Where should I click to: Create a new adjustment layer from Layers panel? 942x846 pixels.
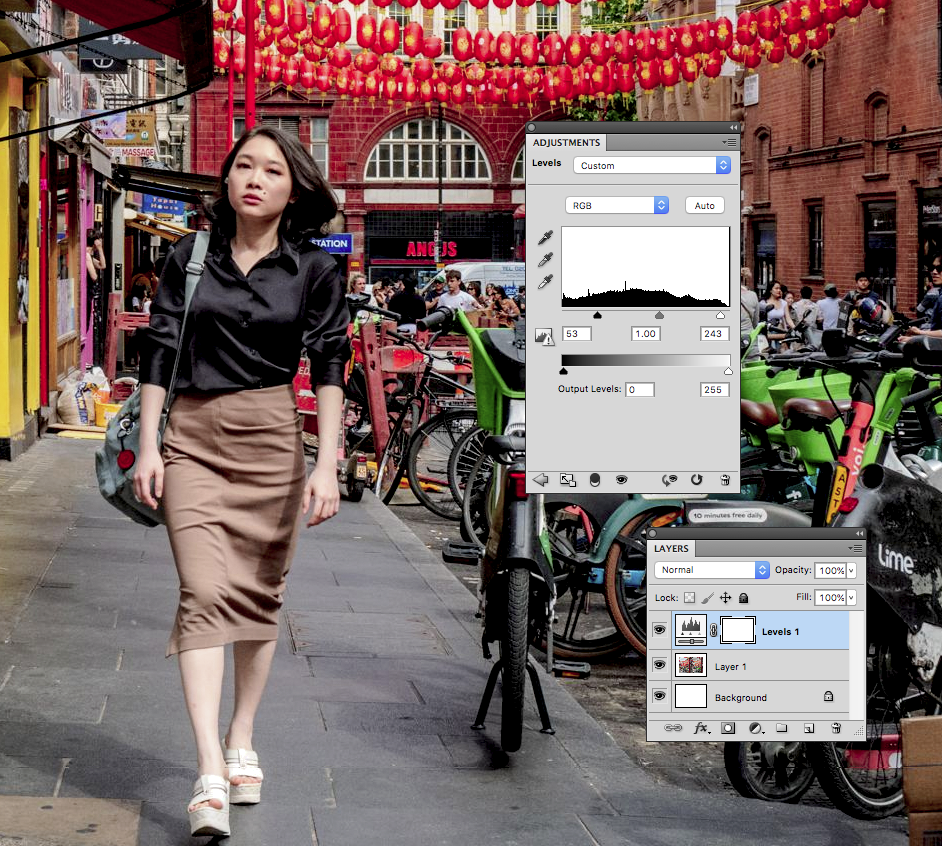click(x=755, y=728)
